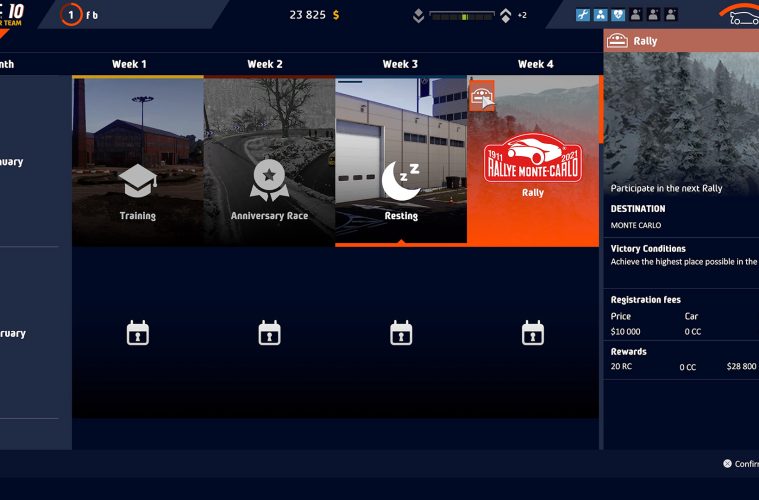Click the Participate in the next Rally text
This screenshot has width=759, height=500.
[x=667, y=188]
